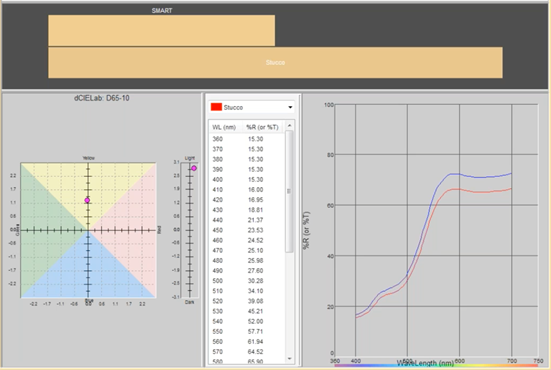Click the SMART label above color bar

pos(162,11)
